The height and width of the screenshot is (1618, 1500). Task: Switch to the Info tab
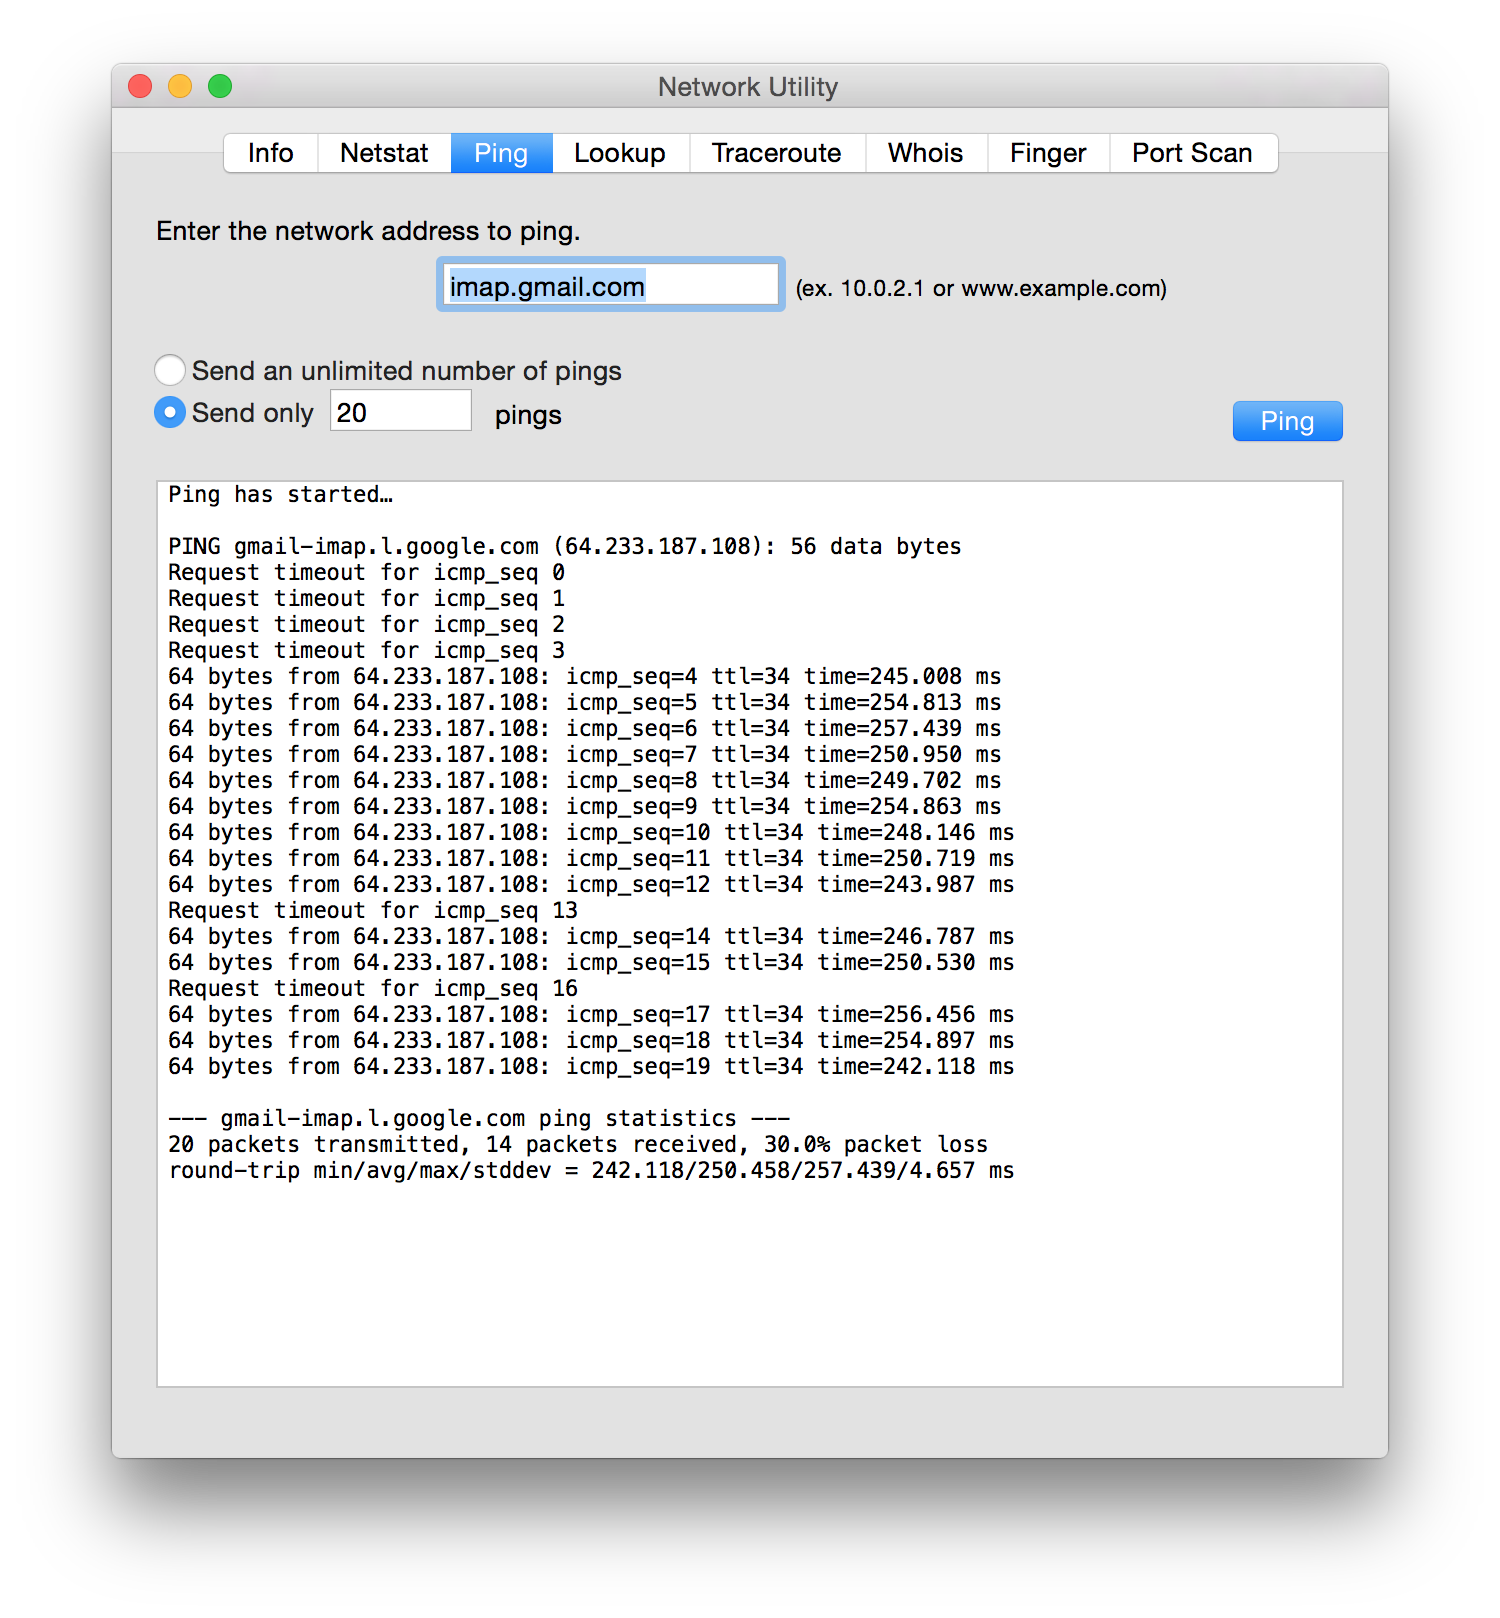pos(271,153)
